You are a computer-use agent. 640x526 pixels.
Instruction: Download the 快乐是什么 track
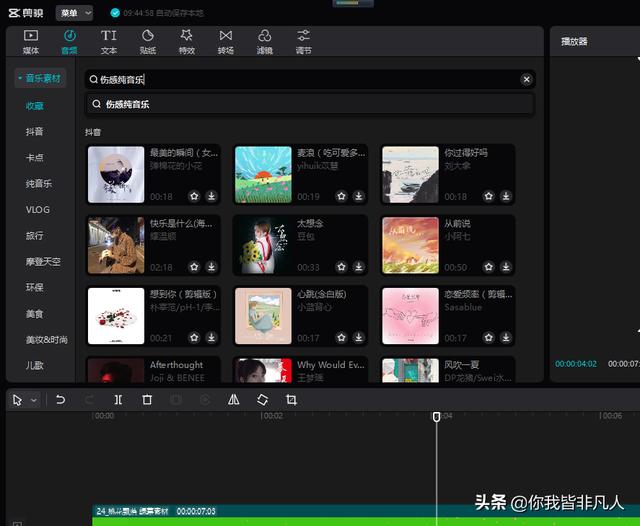click(x=211, y=267)
